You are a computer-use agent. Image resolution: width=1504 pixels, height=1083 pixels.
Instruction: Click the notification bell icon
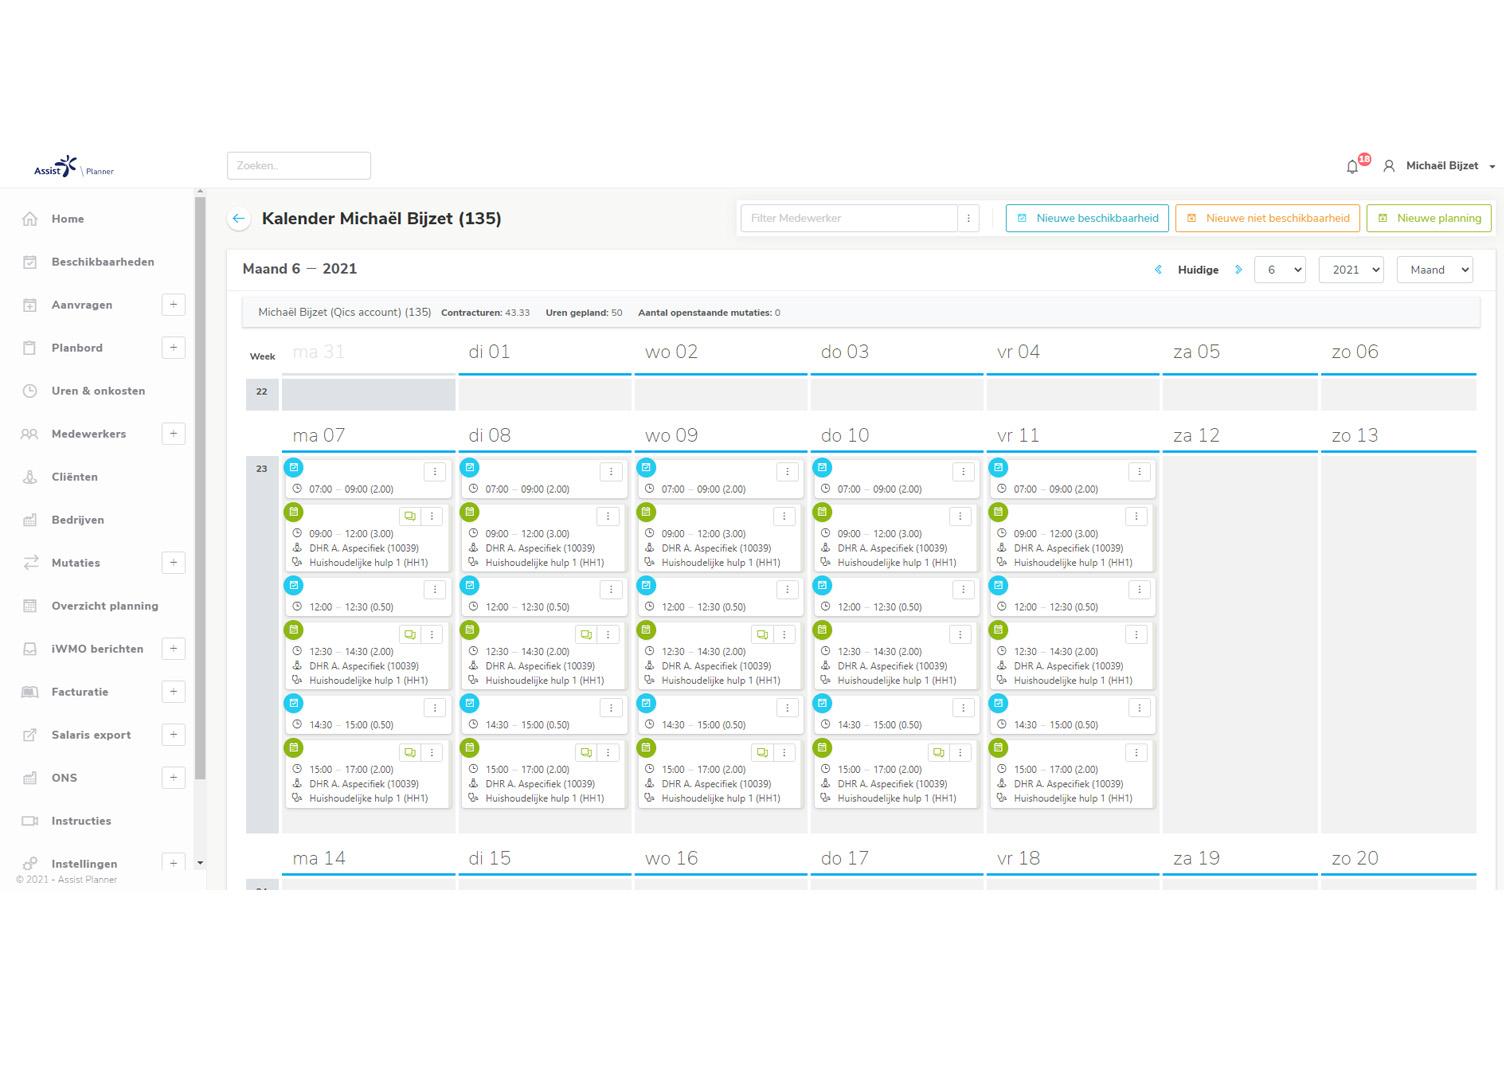pos(1352,167)
